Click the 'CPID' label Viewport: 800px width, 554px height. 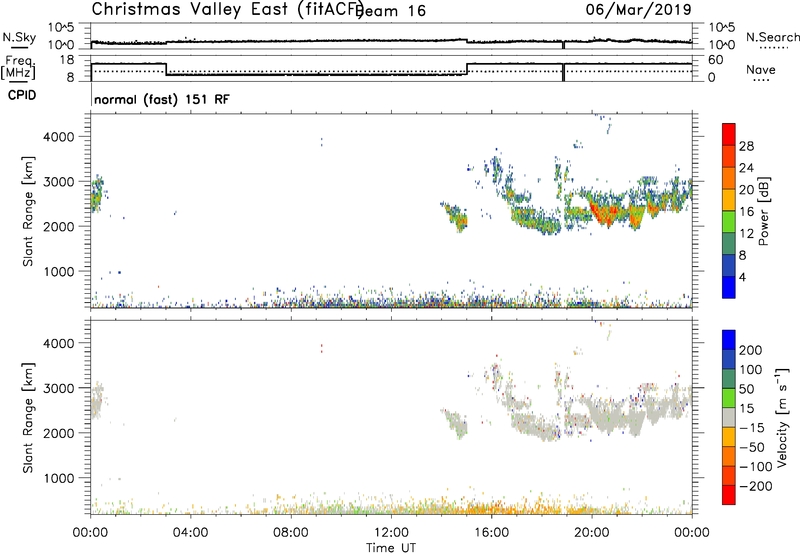click(x=22, y=95)
